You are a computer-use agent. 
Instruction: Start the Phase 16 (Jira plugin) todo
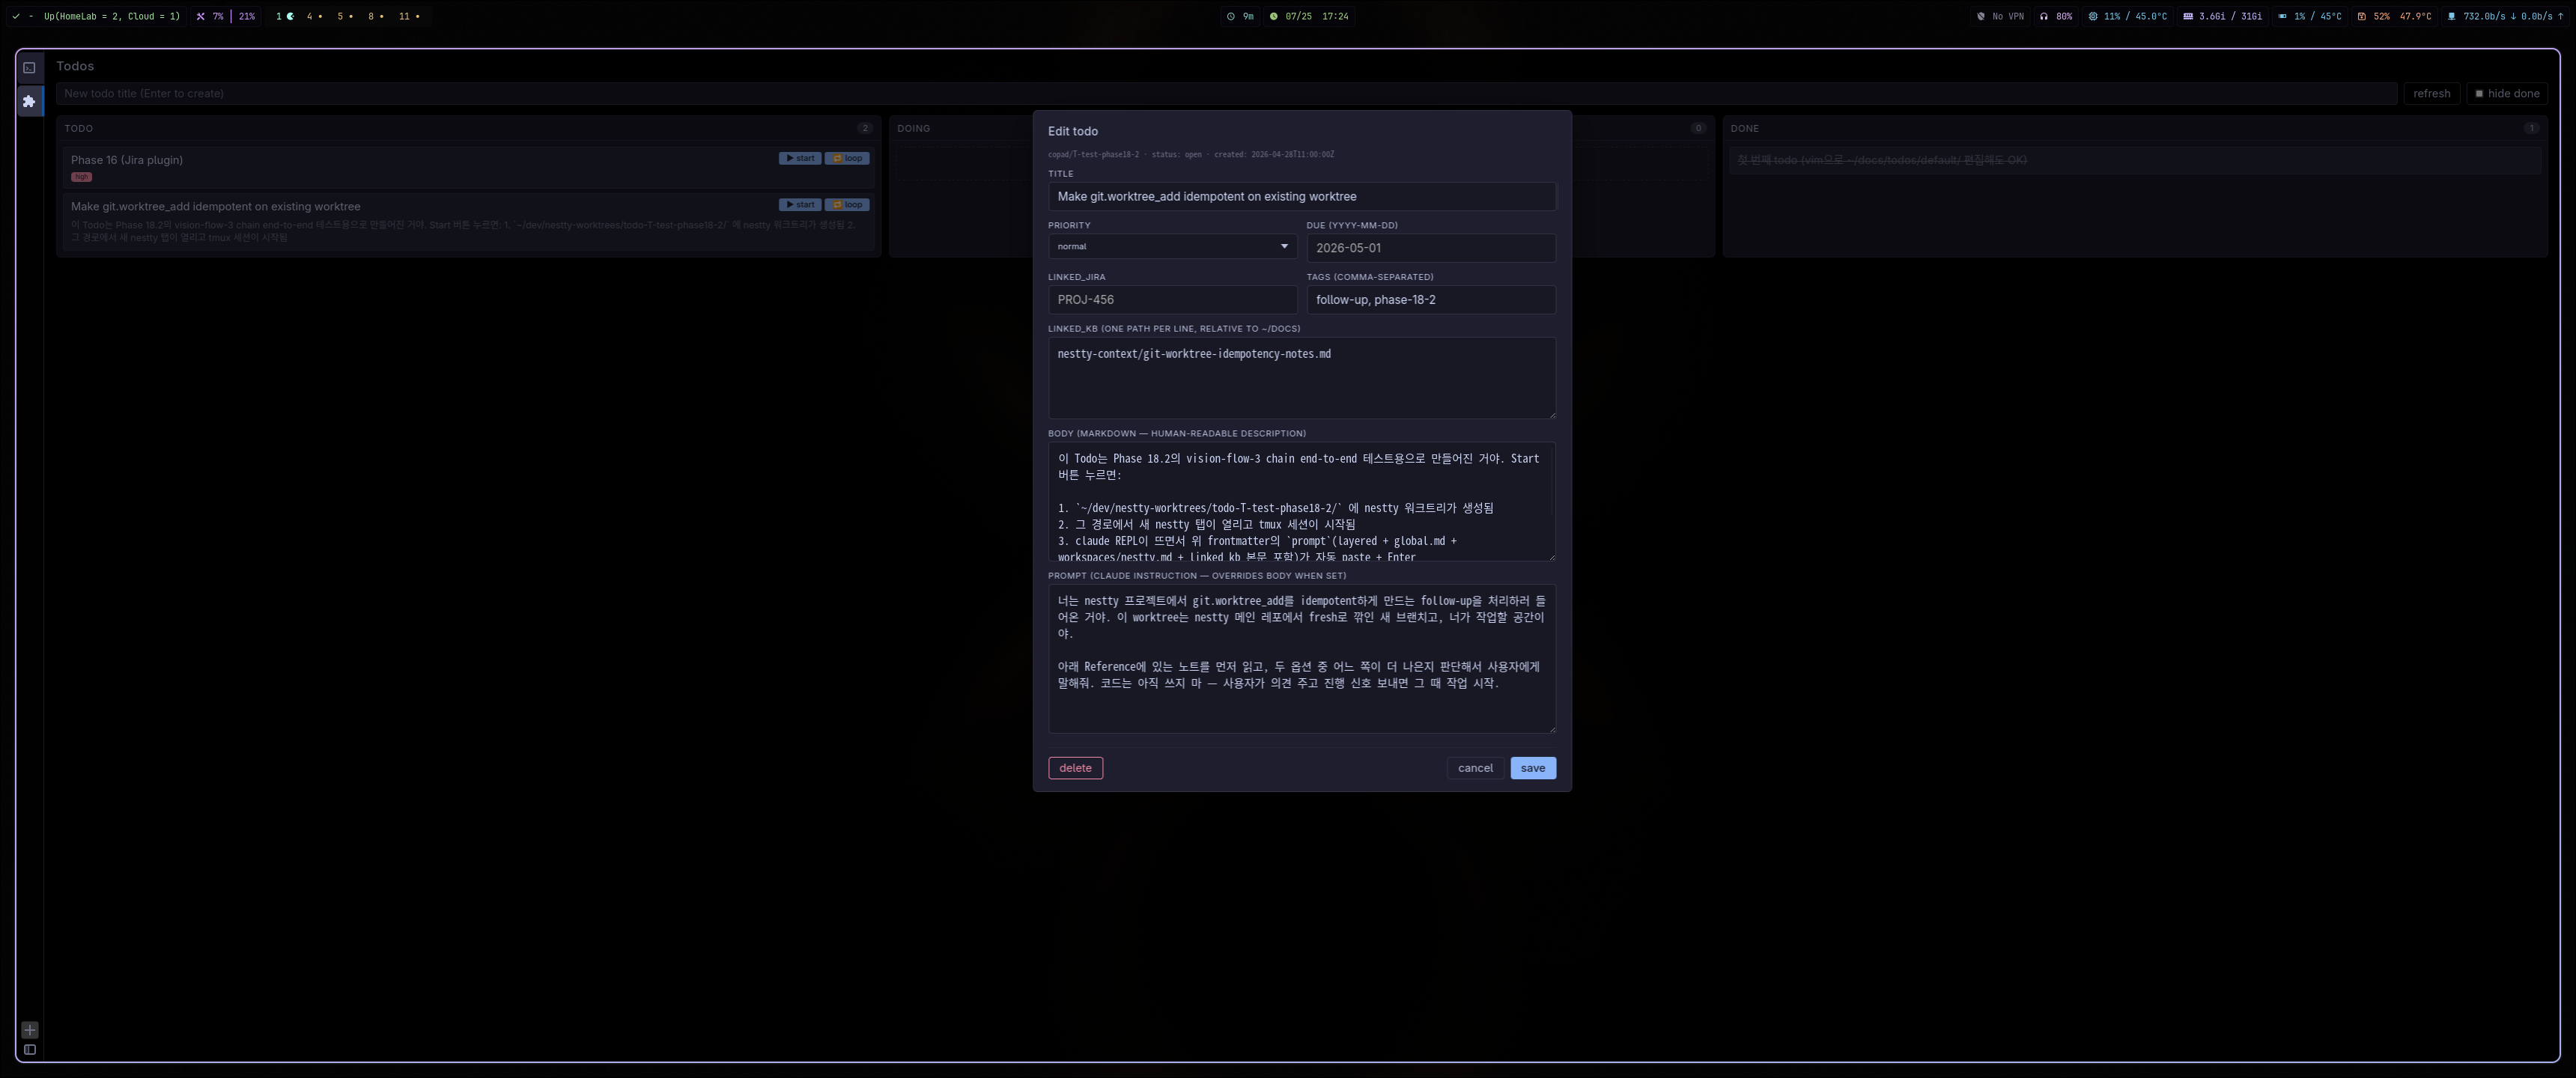pyautogui.click(x=800, y=158)
